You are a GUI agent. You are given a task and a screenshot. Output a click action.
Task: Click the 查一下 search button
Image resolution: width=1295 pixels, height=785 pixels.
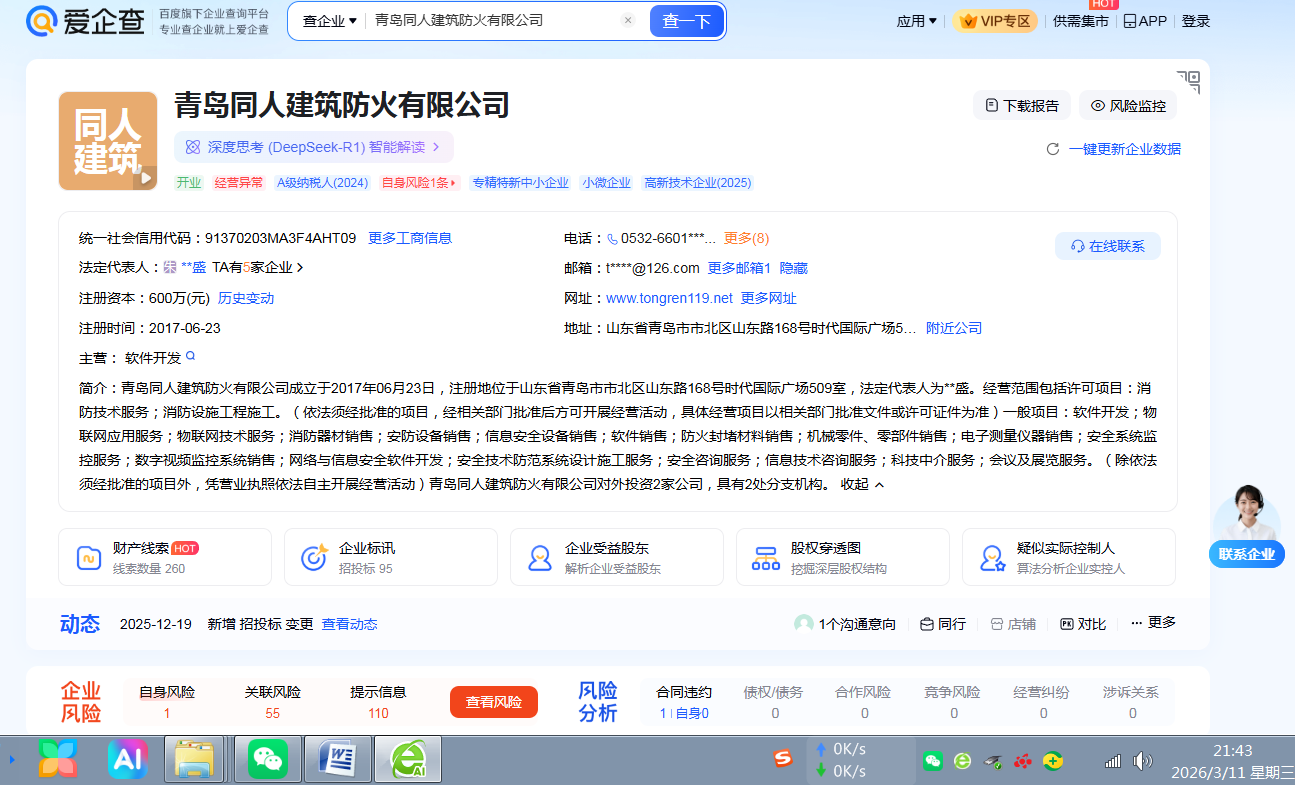(x=686, y=21)
